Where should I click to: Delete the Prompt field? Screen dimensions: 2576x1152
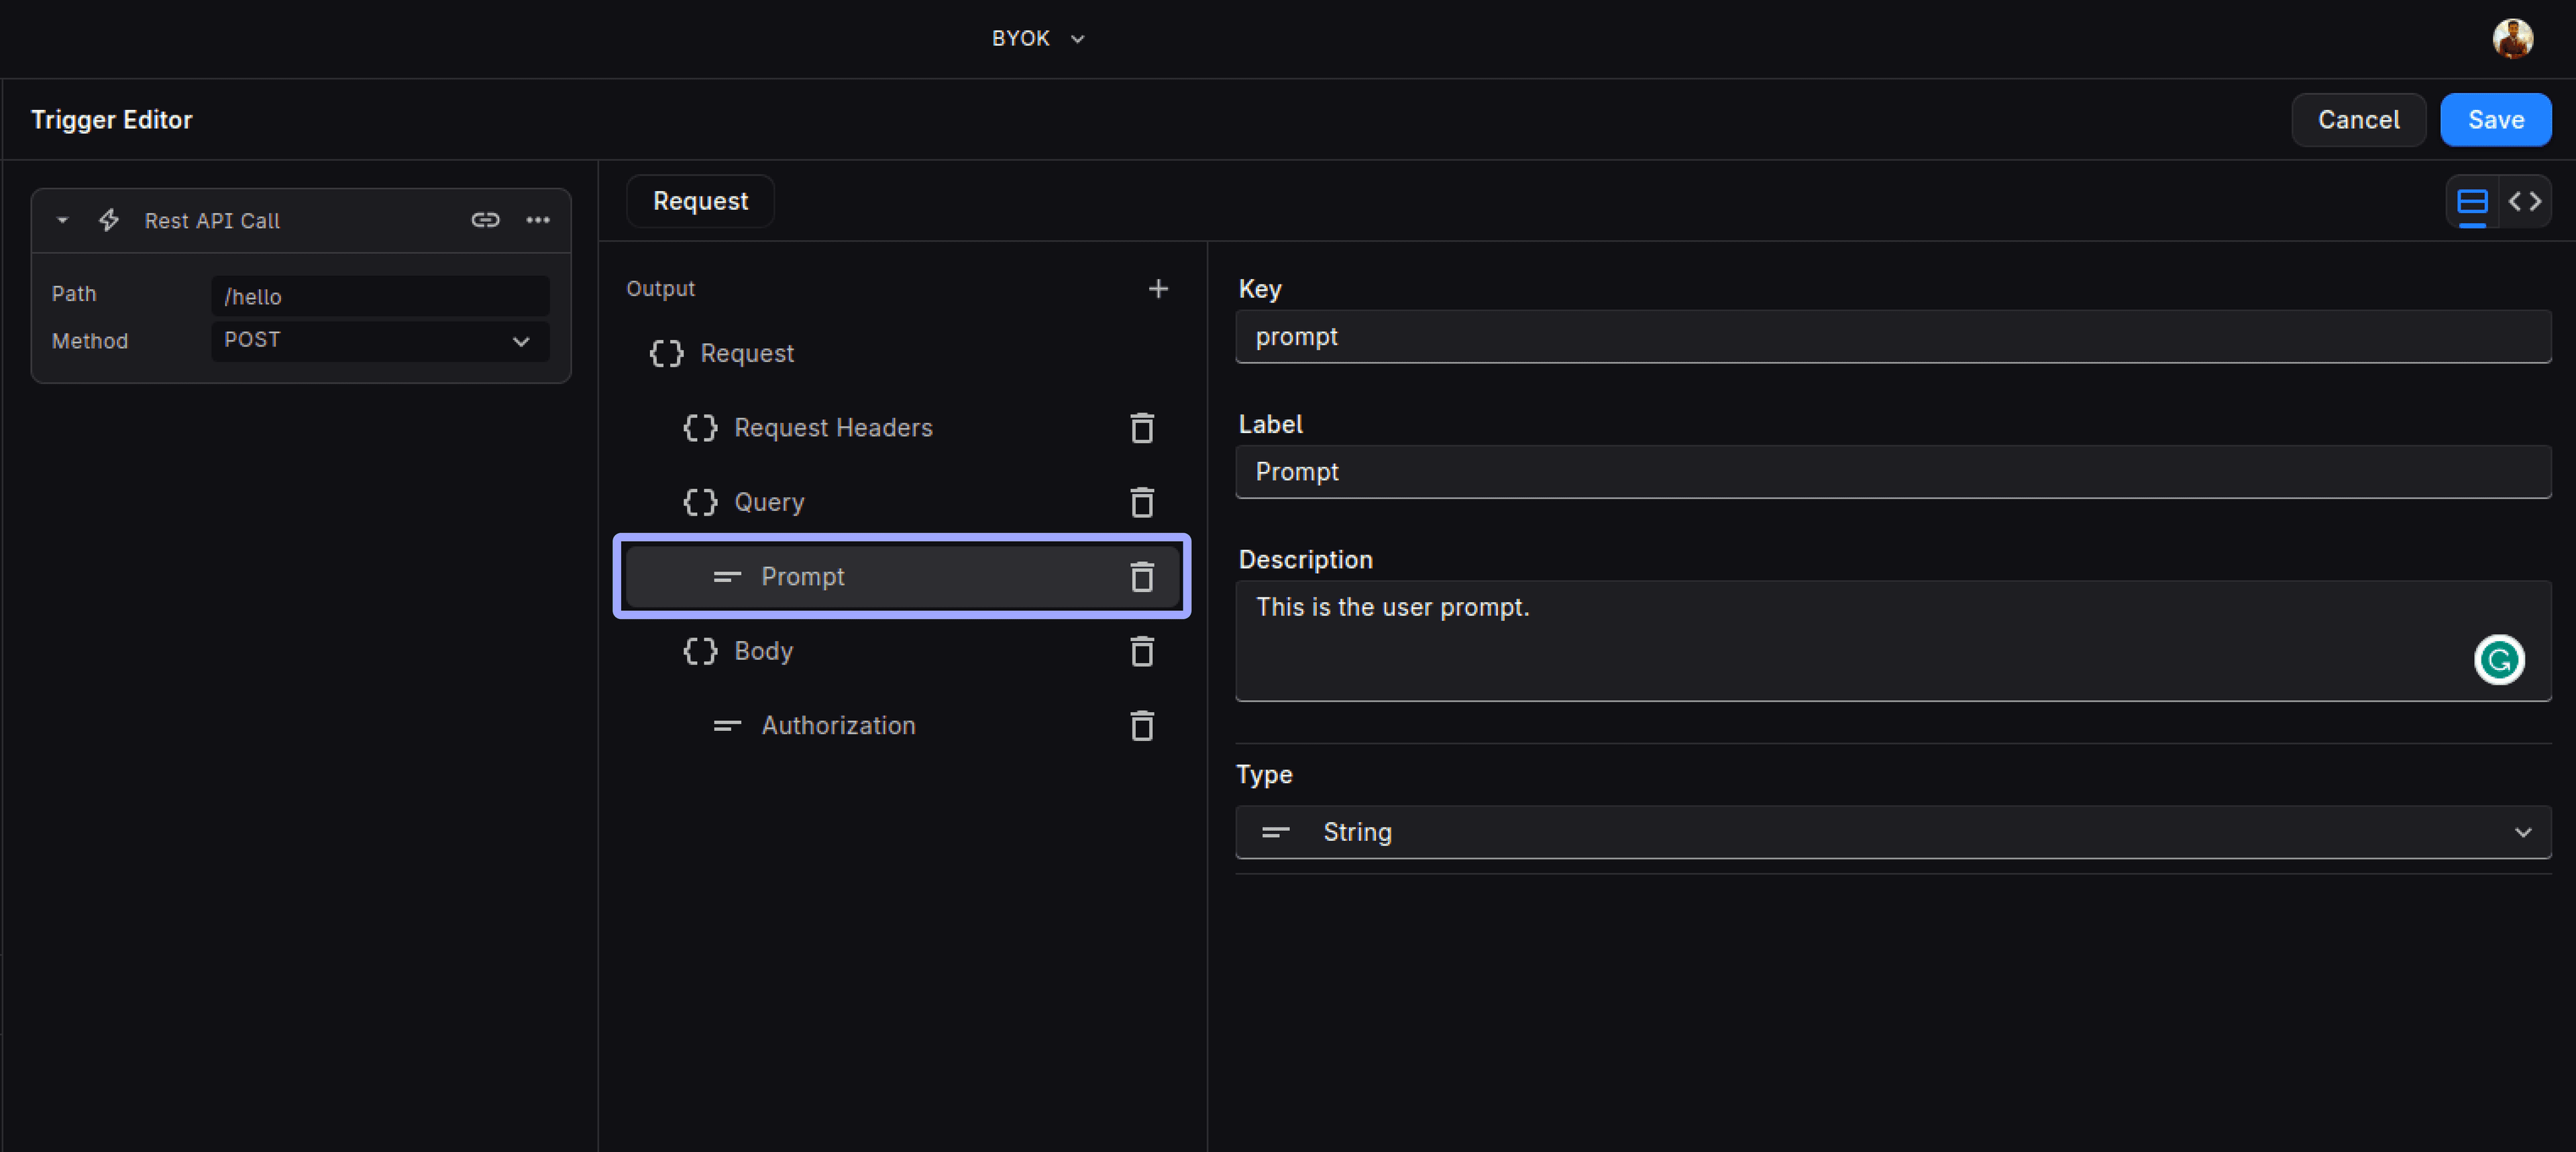(x=1142, y=577)
